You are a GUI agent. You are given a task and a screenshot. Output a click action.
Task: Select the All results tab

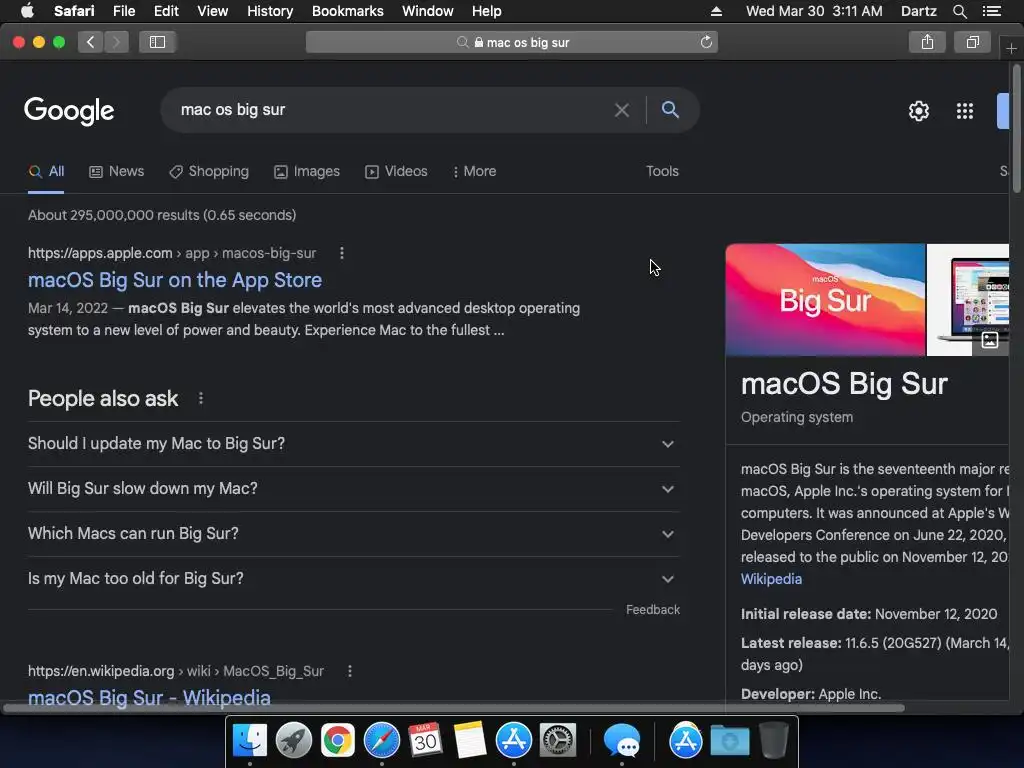pos(46,172)
